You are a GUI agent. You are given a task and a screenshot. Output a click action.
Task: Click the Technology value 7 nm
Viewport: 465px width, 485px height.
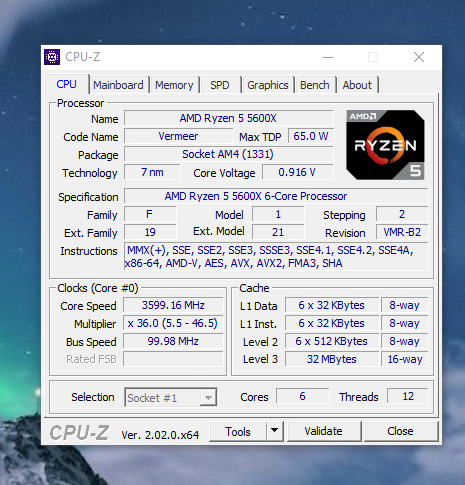click(x=152, y=172)
